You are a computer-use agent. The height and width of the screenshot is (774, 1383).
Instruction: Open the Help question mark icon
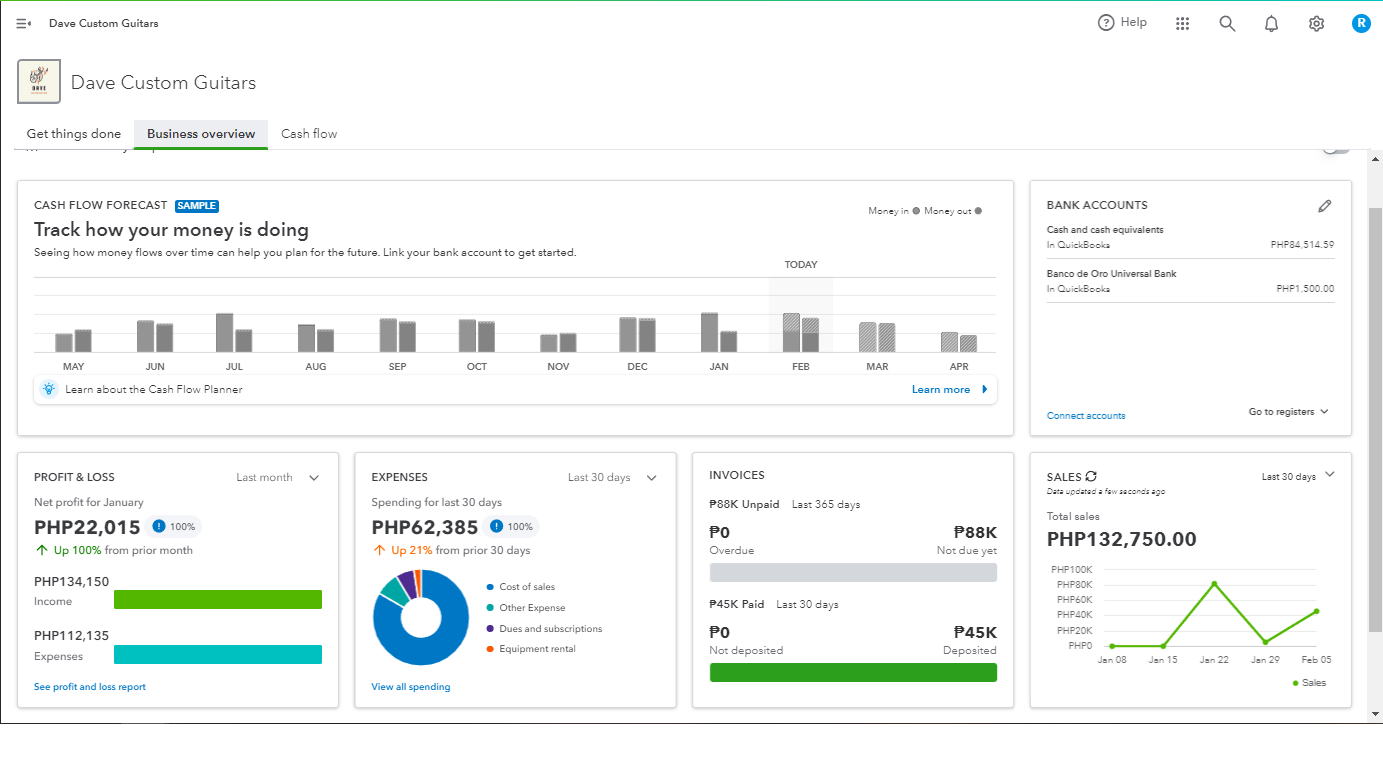1121,22
